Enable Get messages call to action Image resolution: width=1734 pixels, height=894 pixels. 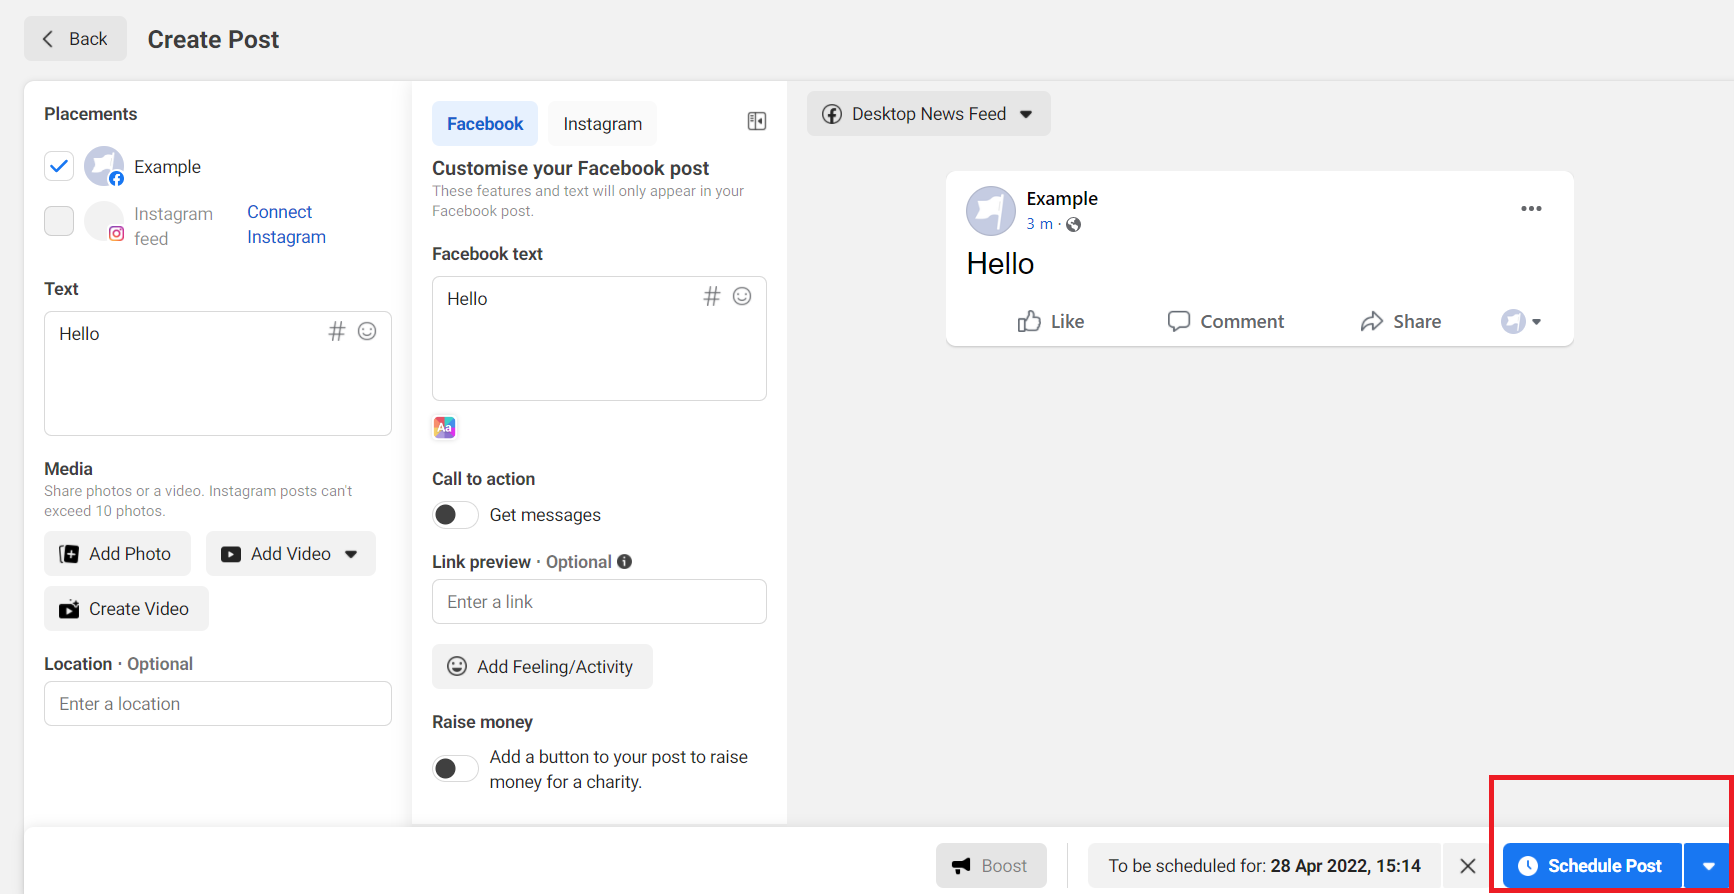point(455,514)
